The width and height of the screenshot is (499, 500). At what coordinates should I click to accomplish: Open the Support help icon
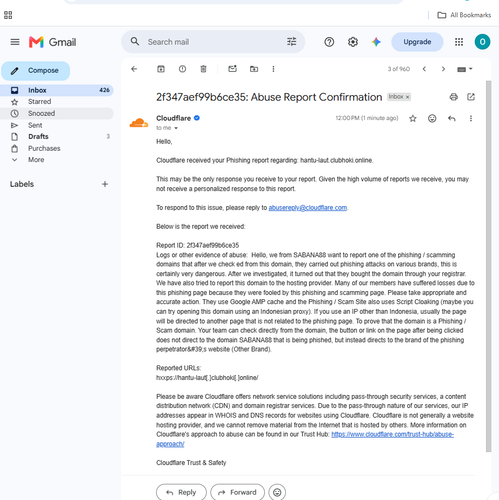point(329,42)
